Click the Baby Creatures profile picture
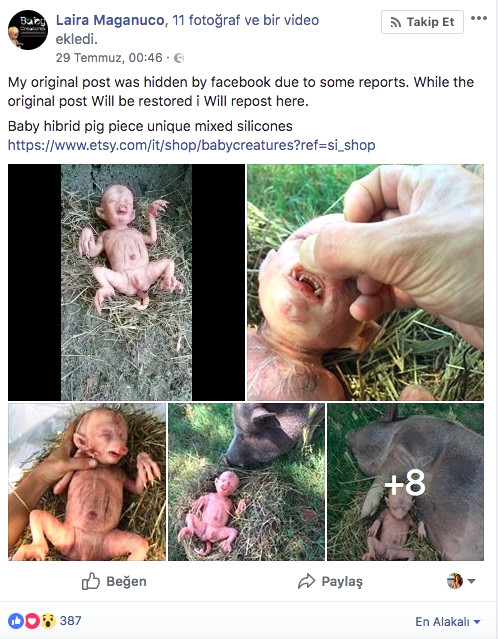 [28, 30]
